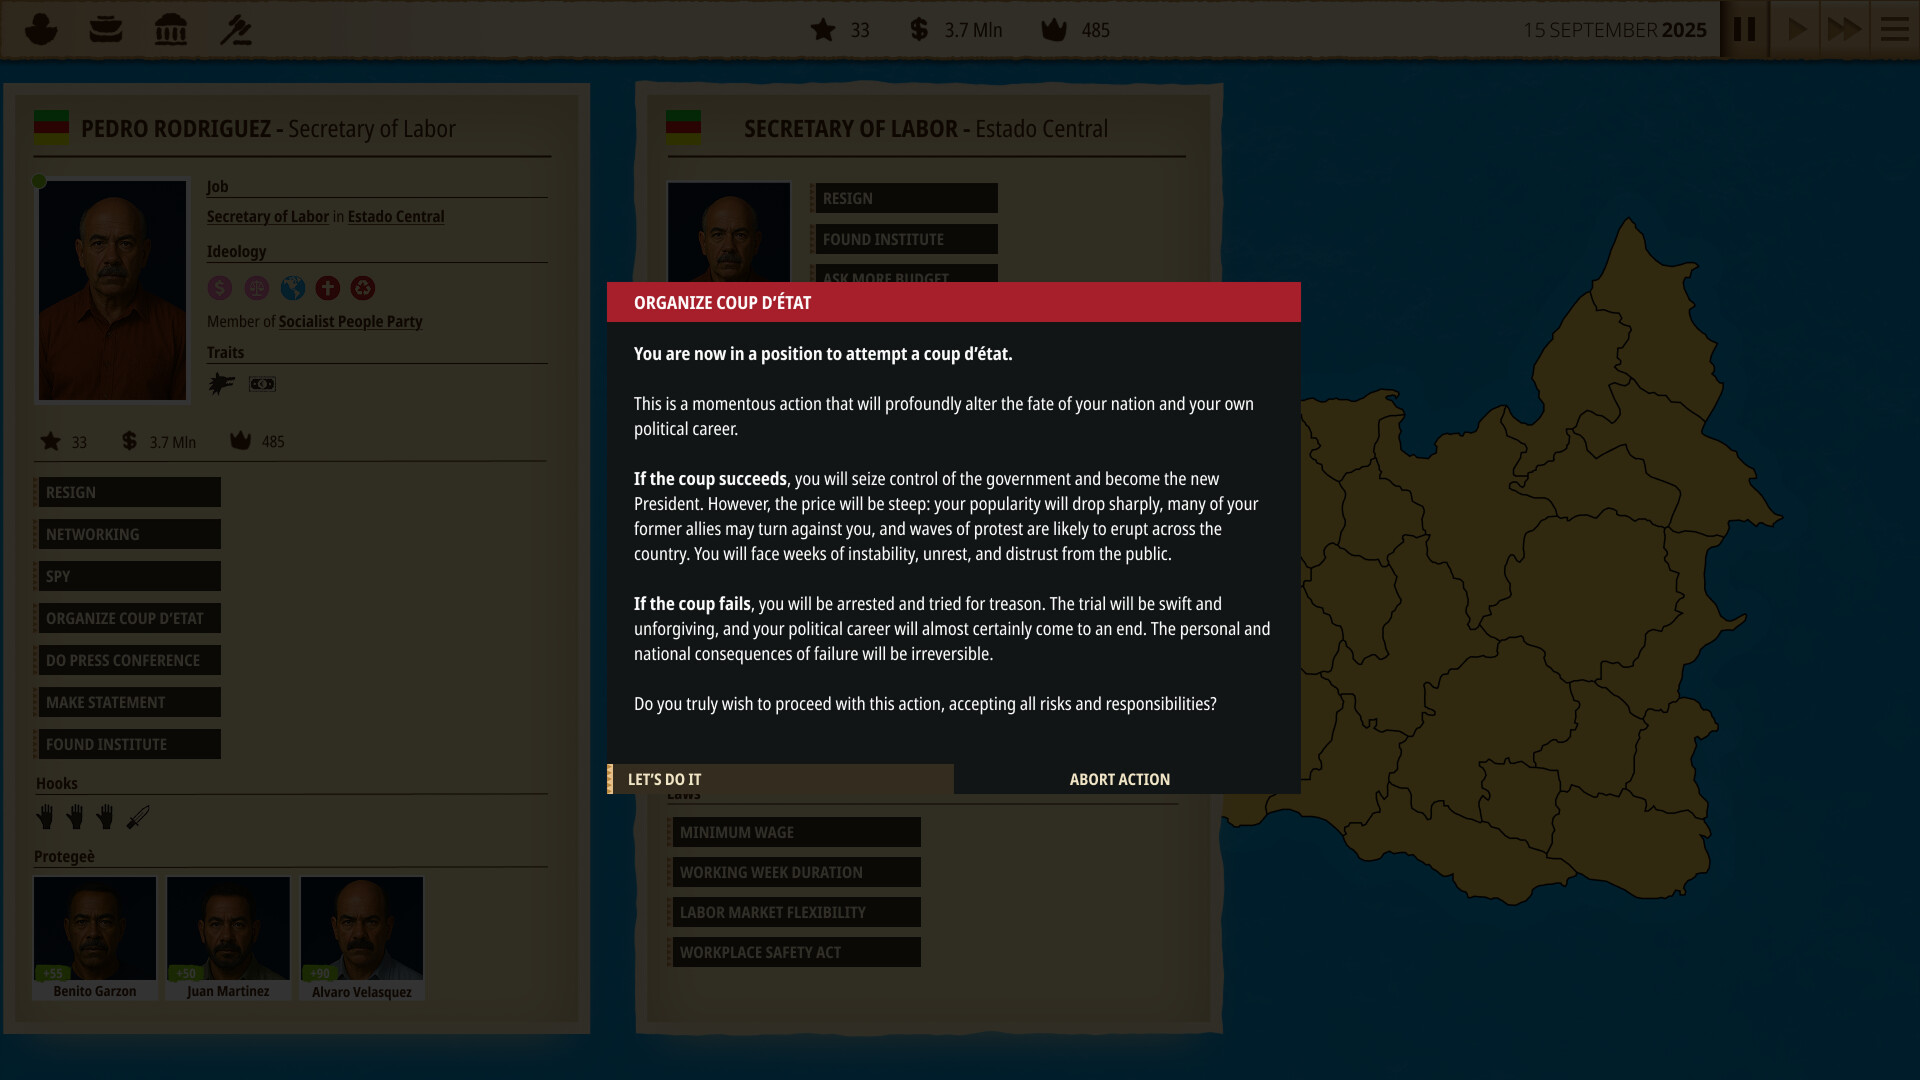1920x1080 pixels.
Task: Open the MINIMUM WAGE law entry
Action: click(x=795, y=832)
